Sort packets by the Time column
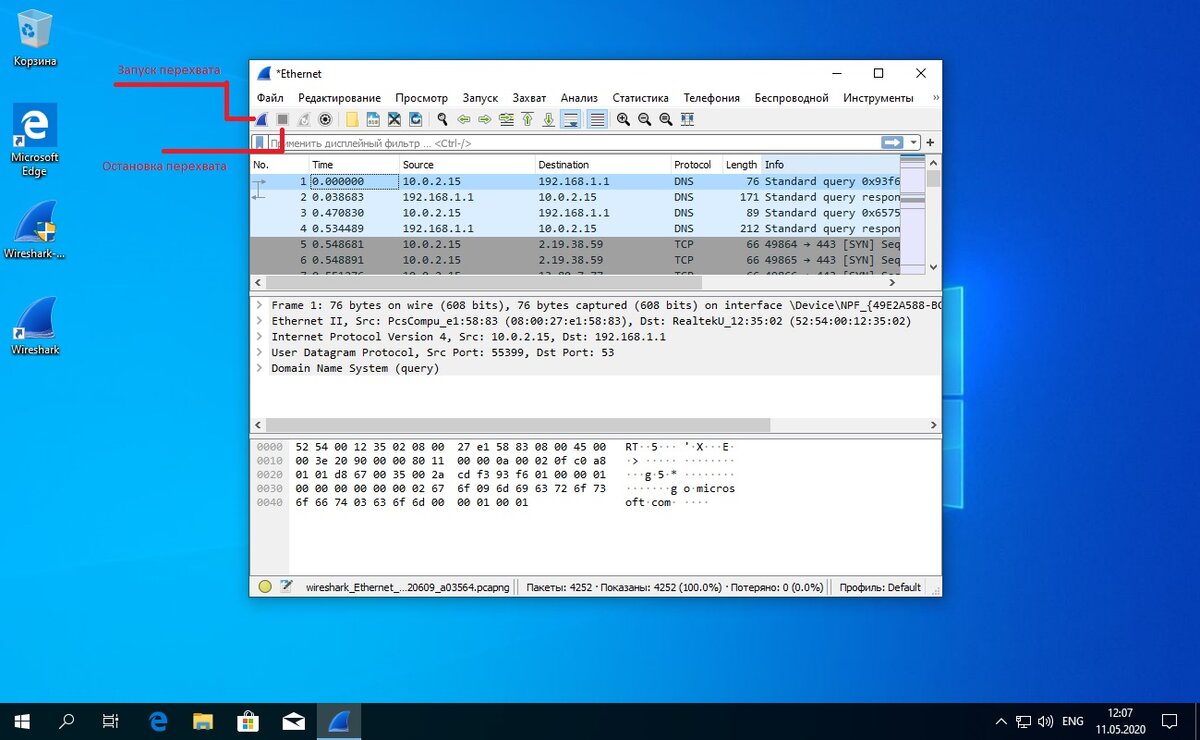 (x=353, y=165)
